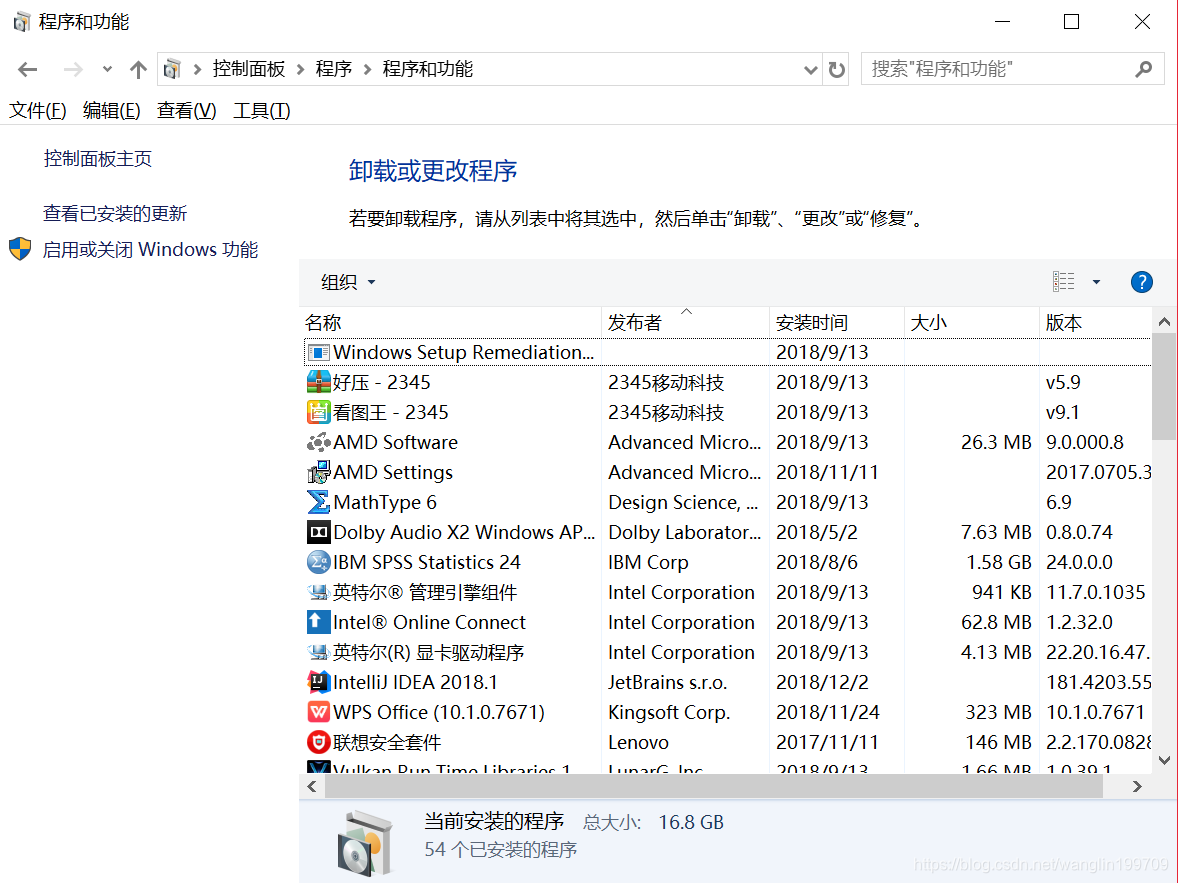
Task: Click the version 11.7.0.1035
Action: (x=1096, y=592)
